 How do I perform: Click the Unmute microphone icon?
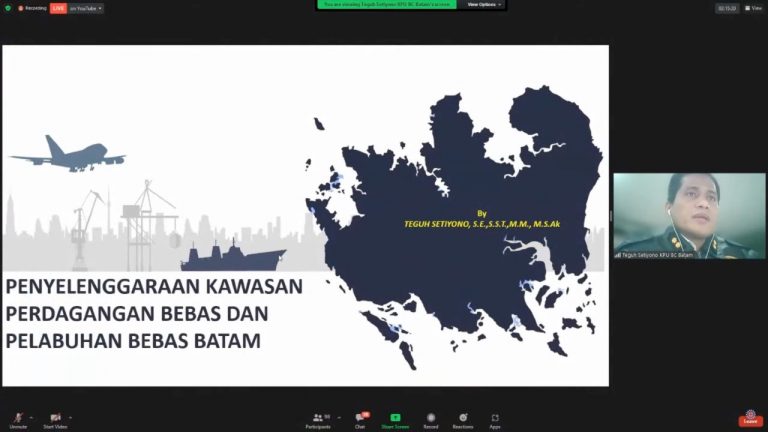coord(18,417)
